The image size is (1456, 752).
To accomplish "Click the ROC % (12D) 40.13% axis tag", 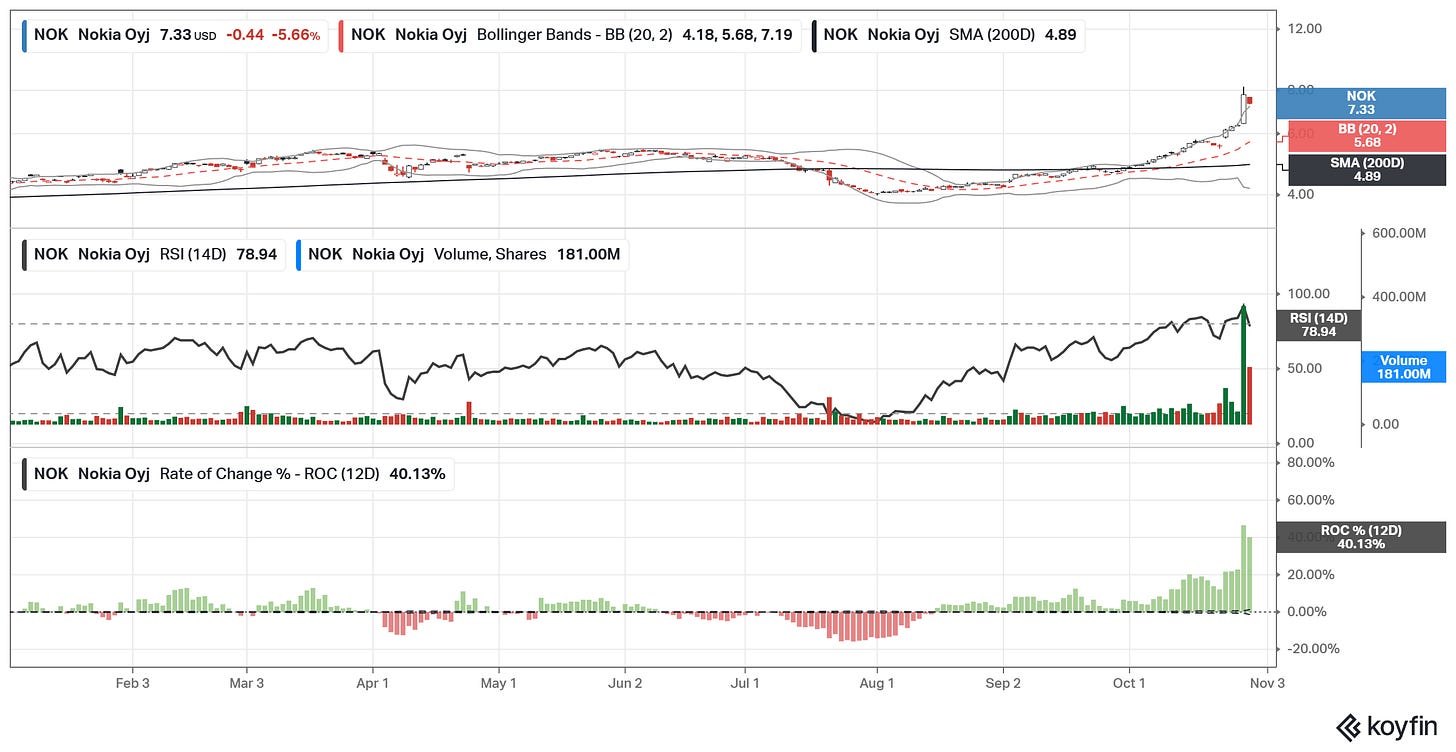I will click(1361, 537).
